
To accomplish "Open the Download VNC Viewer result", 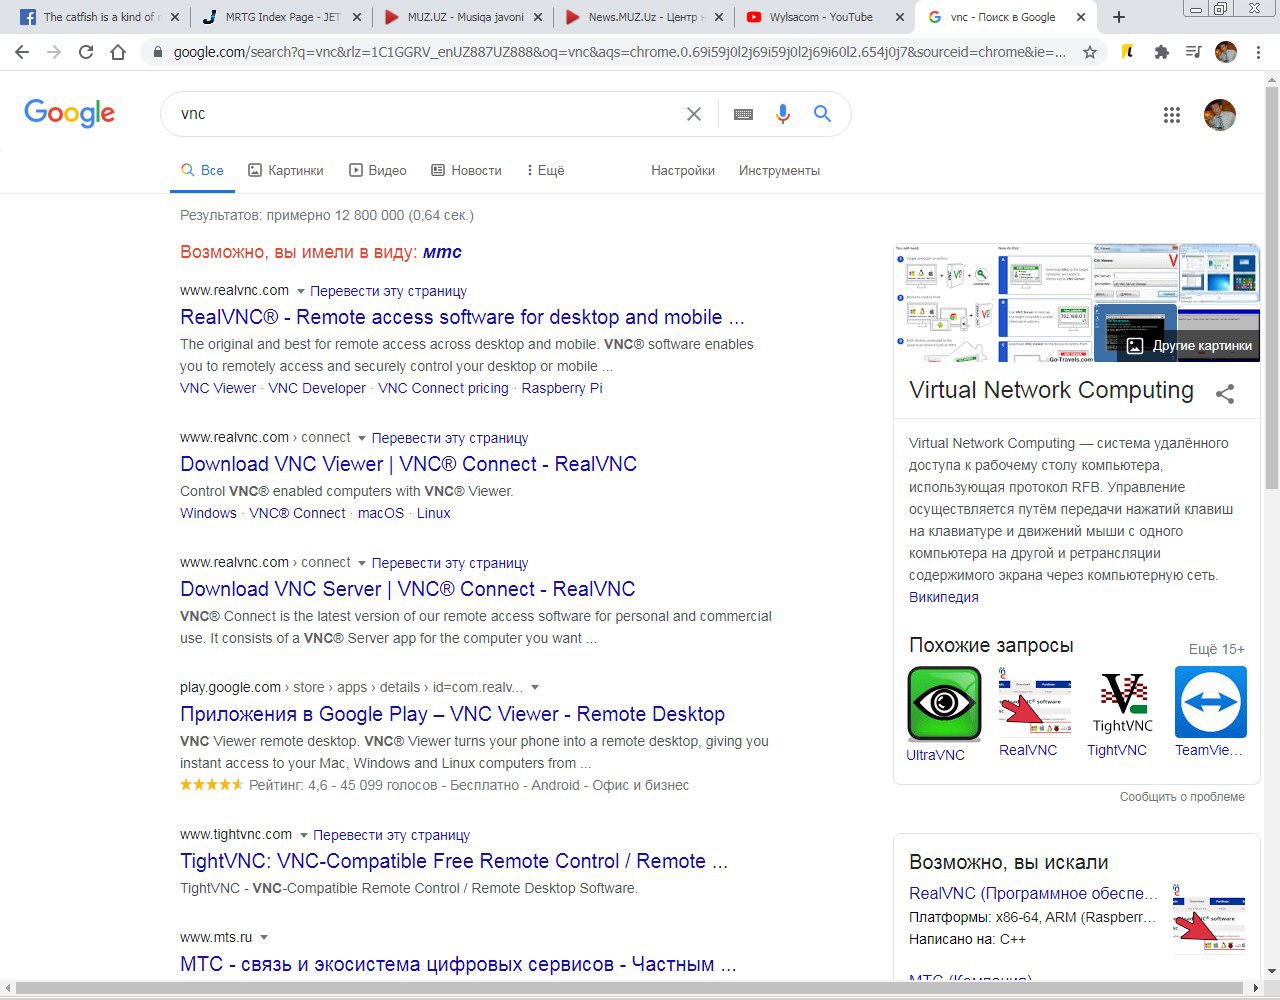I will click(x=408, y=464).
